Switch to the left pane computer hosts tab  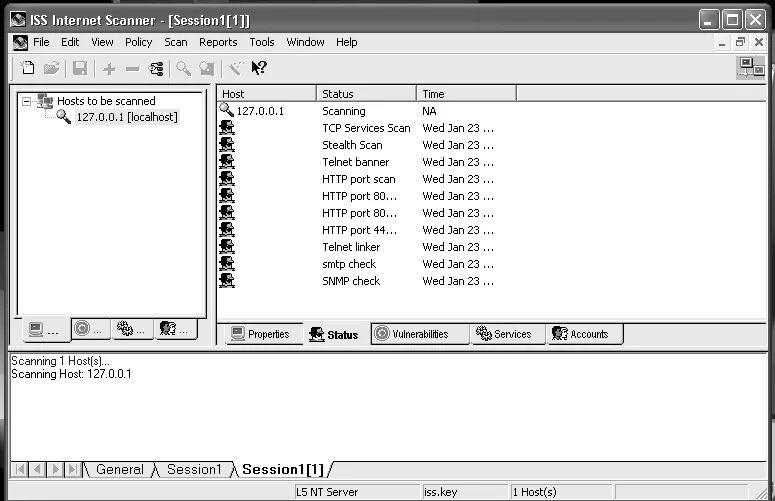click(x=45, y=330)
